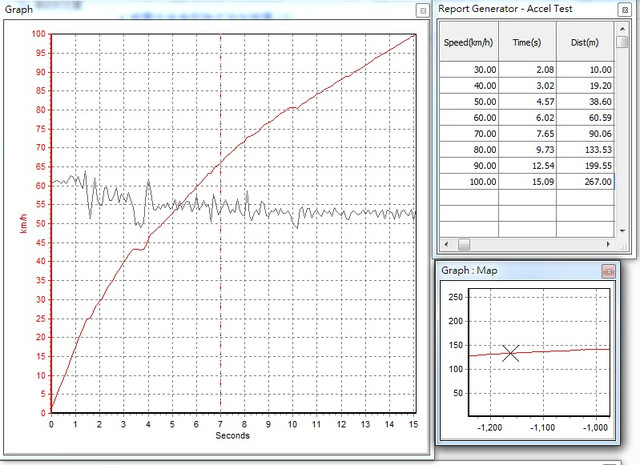This screenshot has width=640, height=465.
Task: Select time cell 15.09
Action: [x=527, y=181]
